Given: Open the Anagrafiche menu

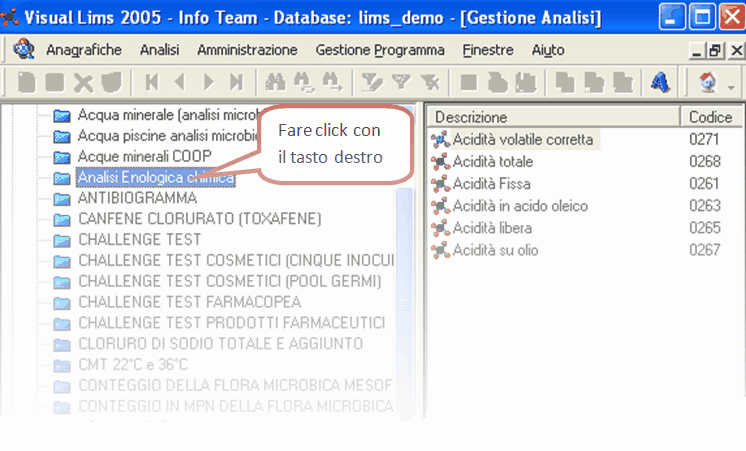Looking at the screenshot, I should (84, 50).
